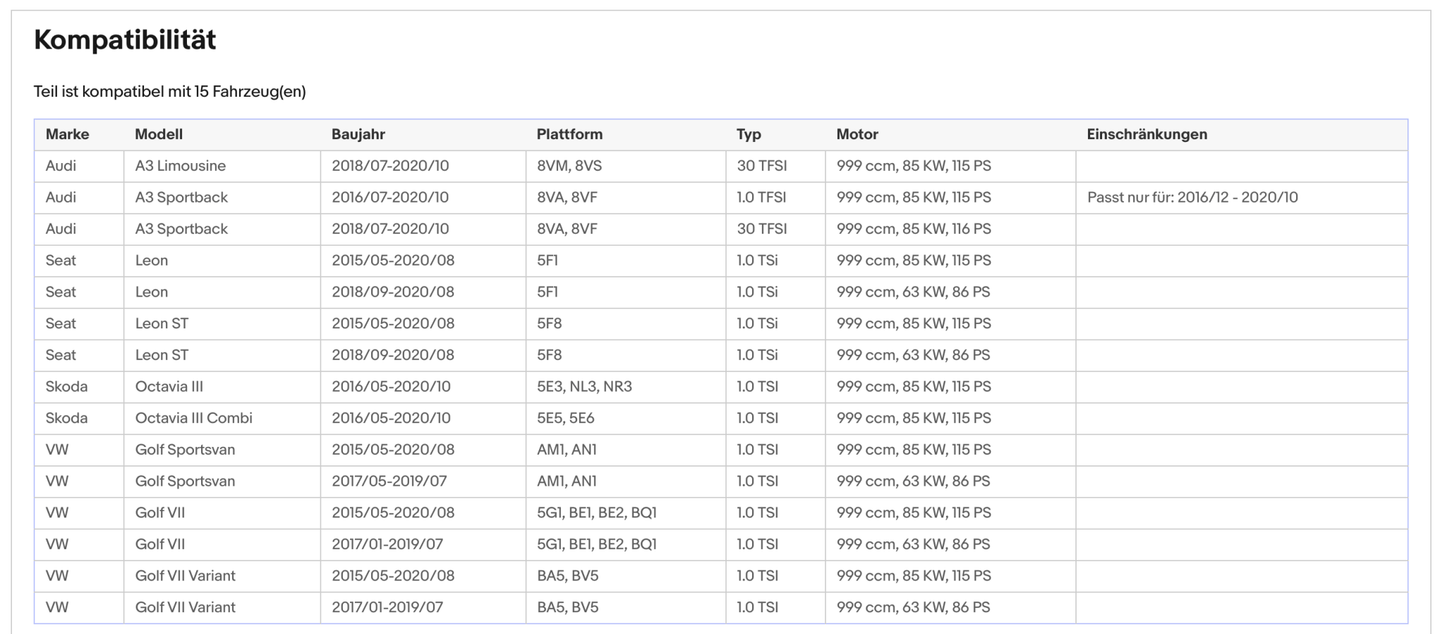Image resolution: width=1445 pixels, height=634 pixels.
Task: Click the Marke column header
Action: tap(67, 134)
